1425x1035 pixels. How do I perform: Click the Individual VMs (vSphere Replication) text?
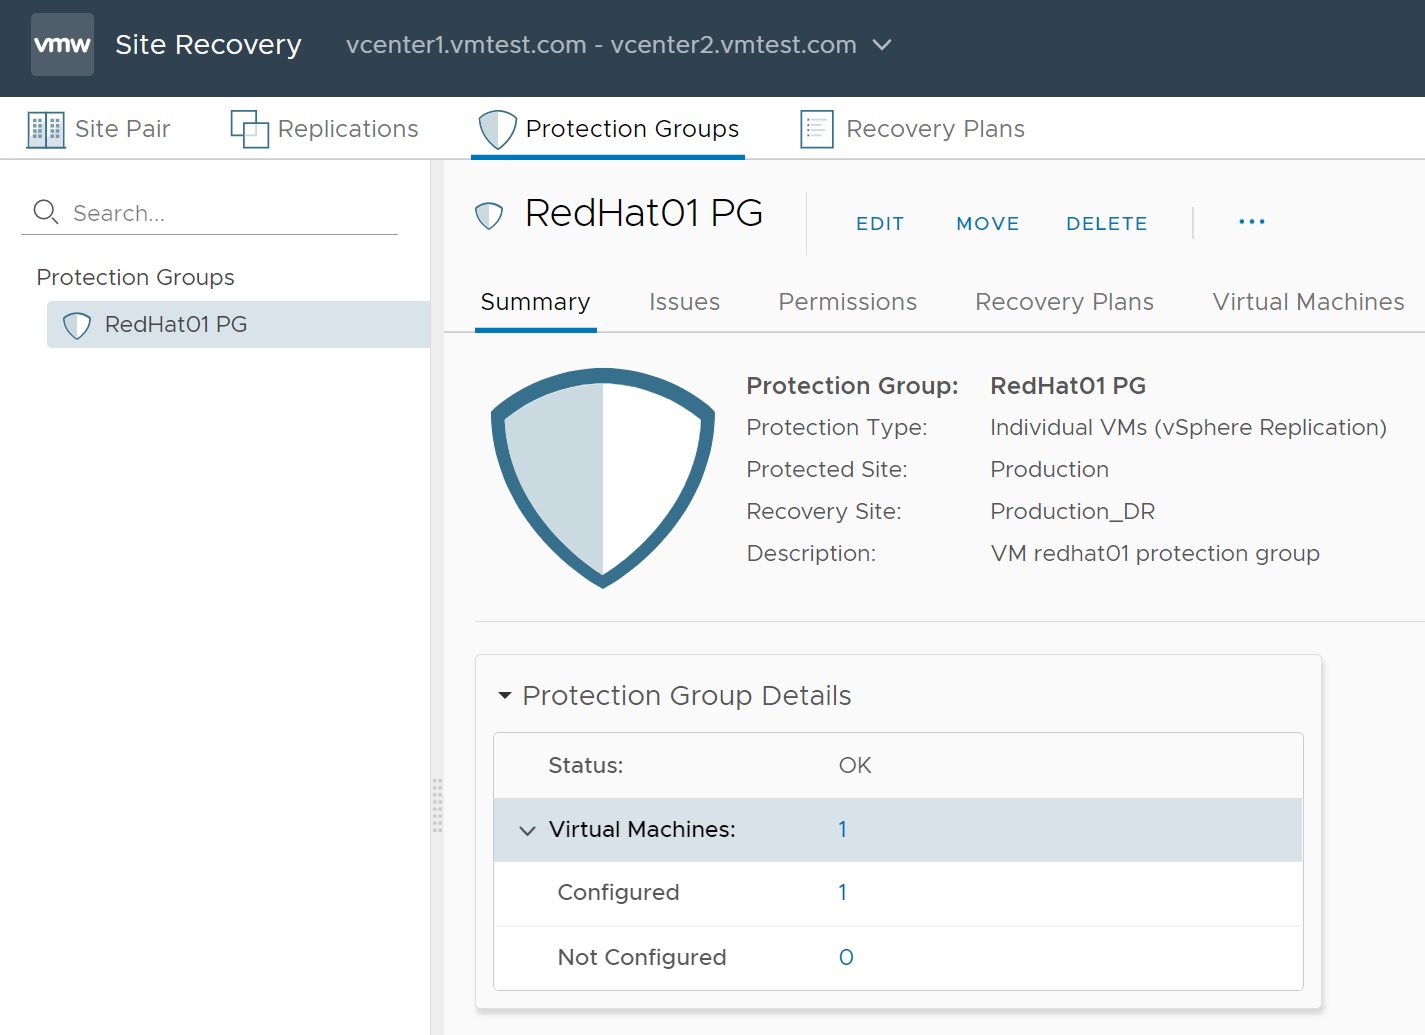pos(1188,428)
